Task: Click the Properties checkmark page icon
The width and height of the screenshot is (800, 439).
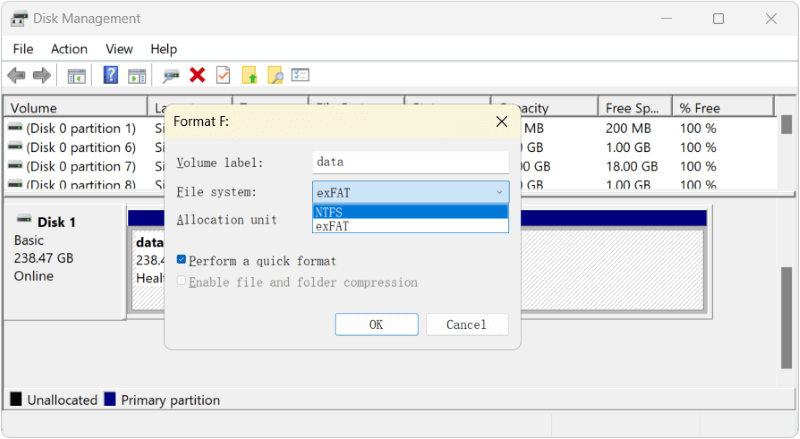Action: tap(223, 76)
